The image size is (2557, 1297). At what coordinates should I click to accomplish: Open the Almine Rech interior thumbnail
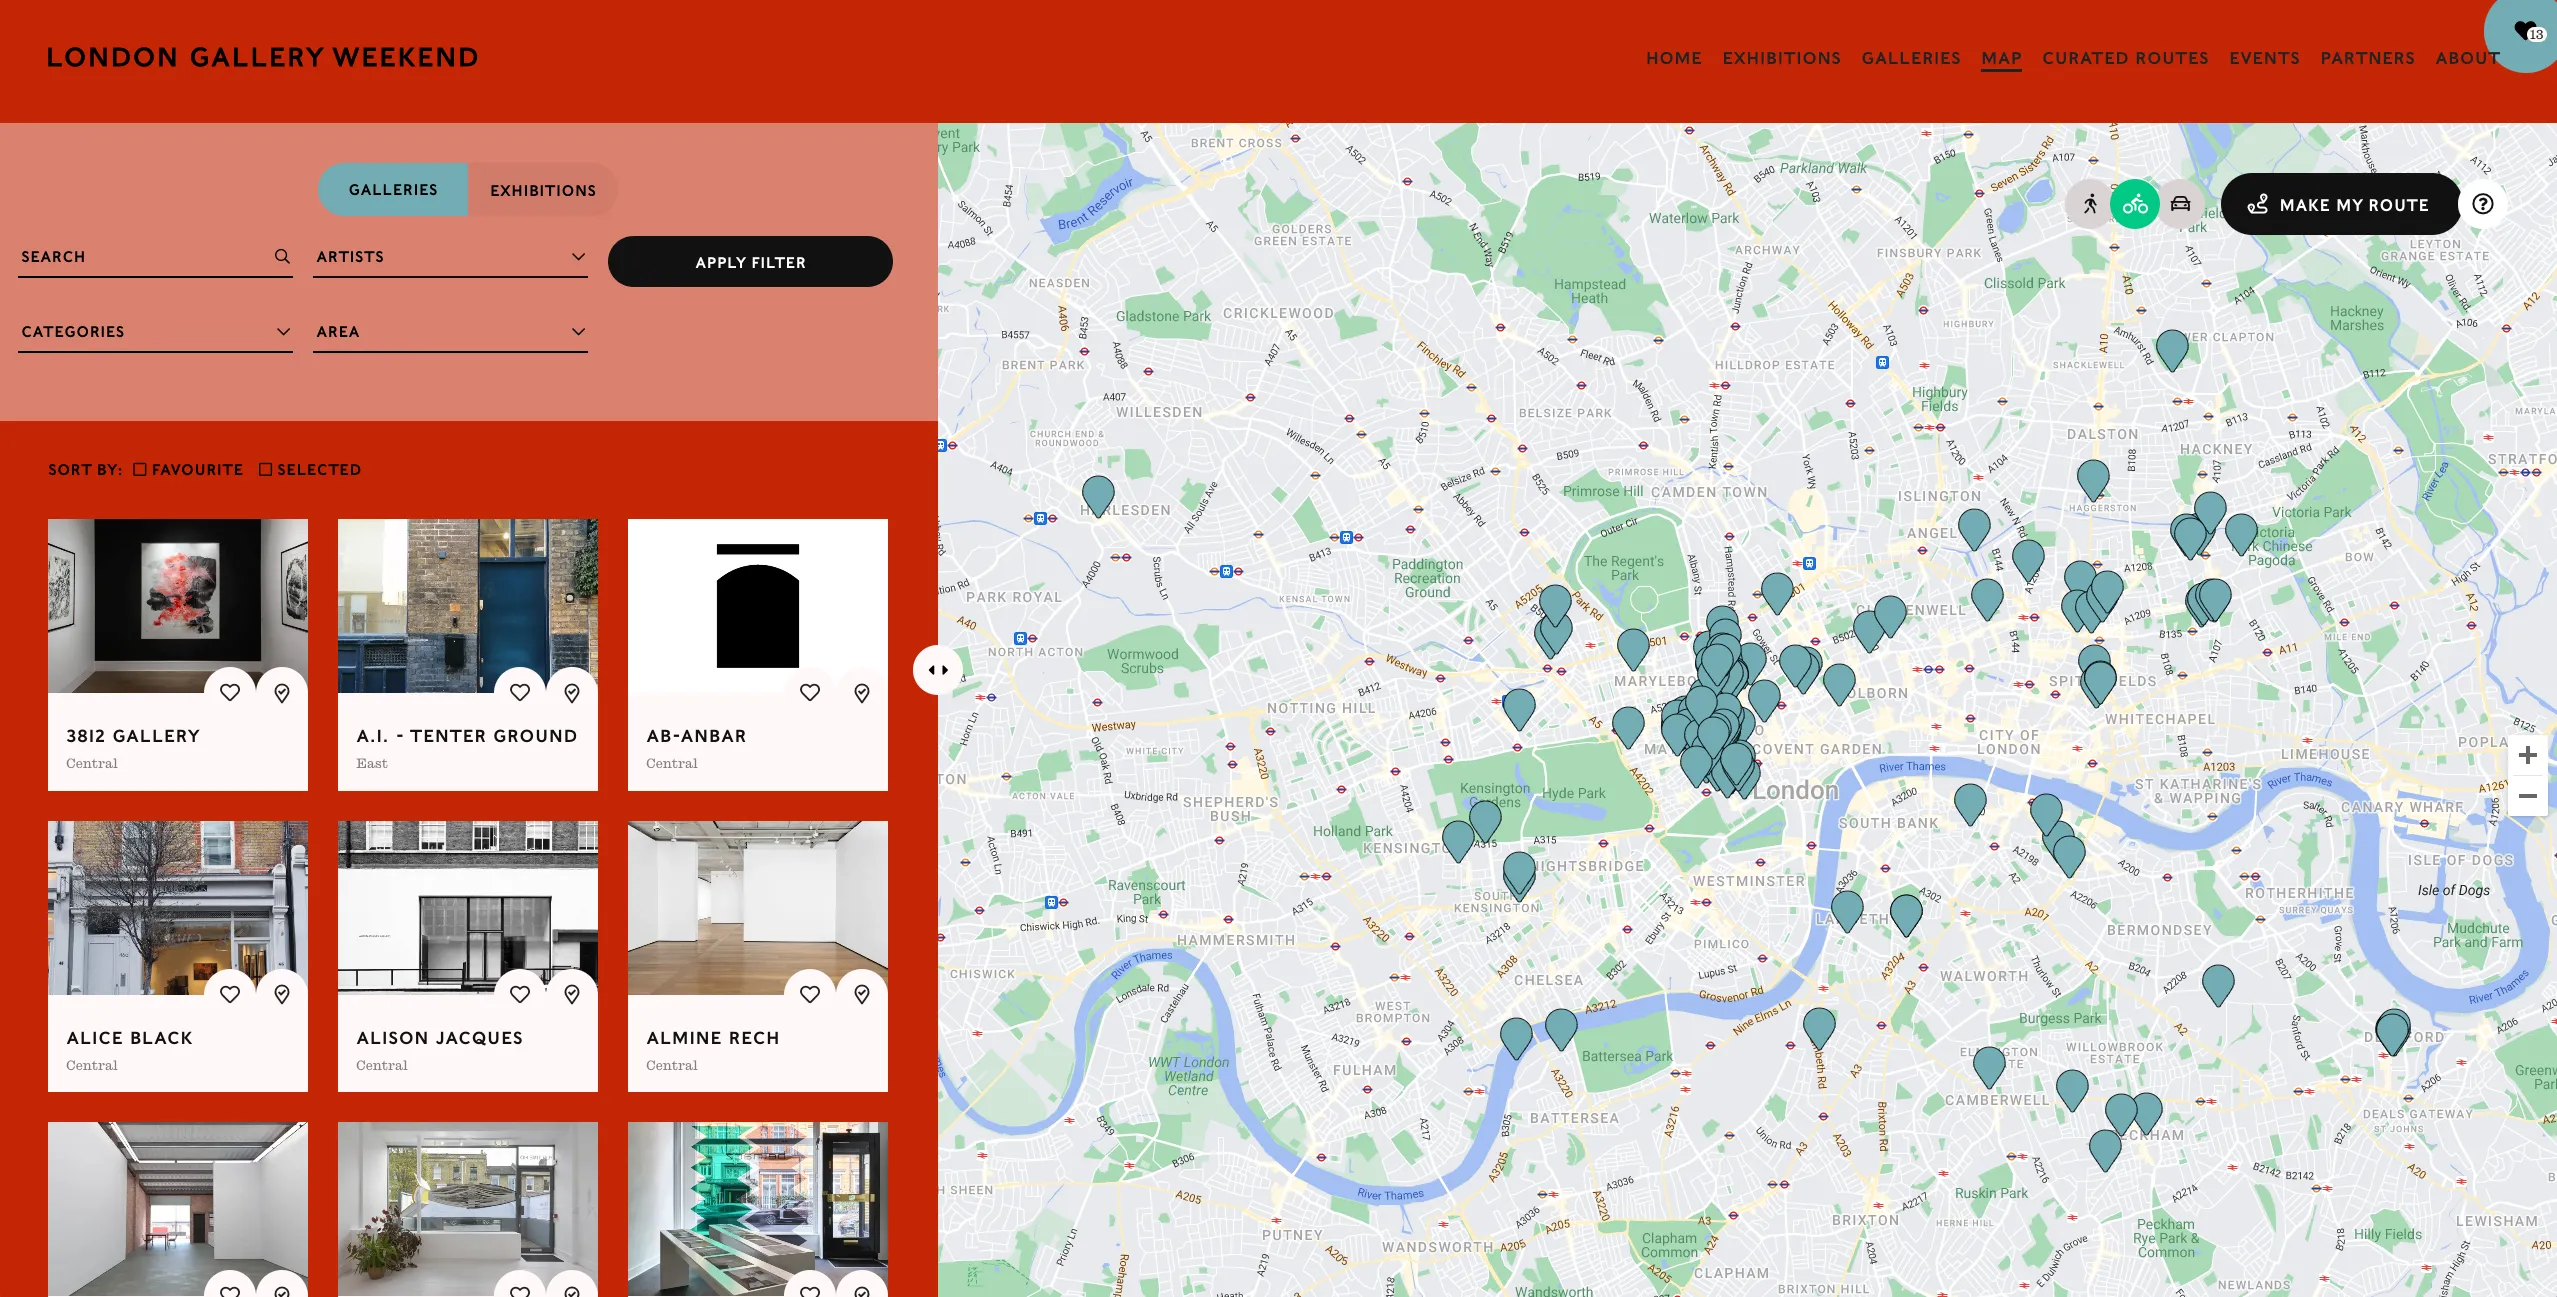(x=758, y=908)
